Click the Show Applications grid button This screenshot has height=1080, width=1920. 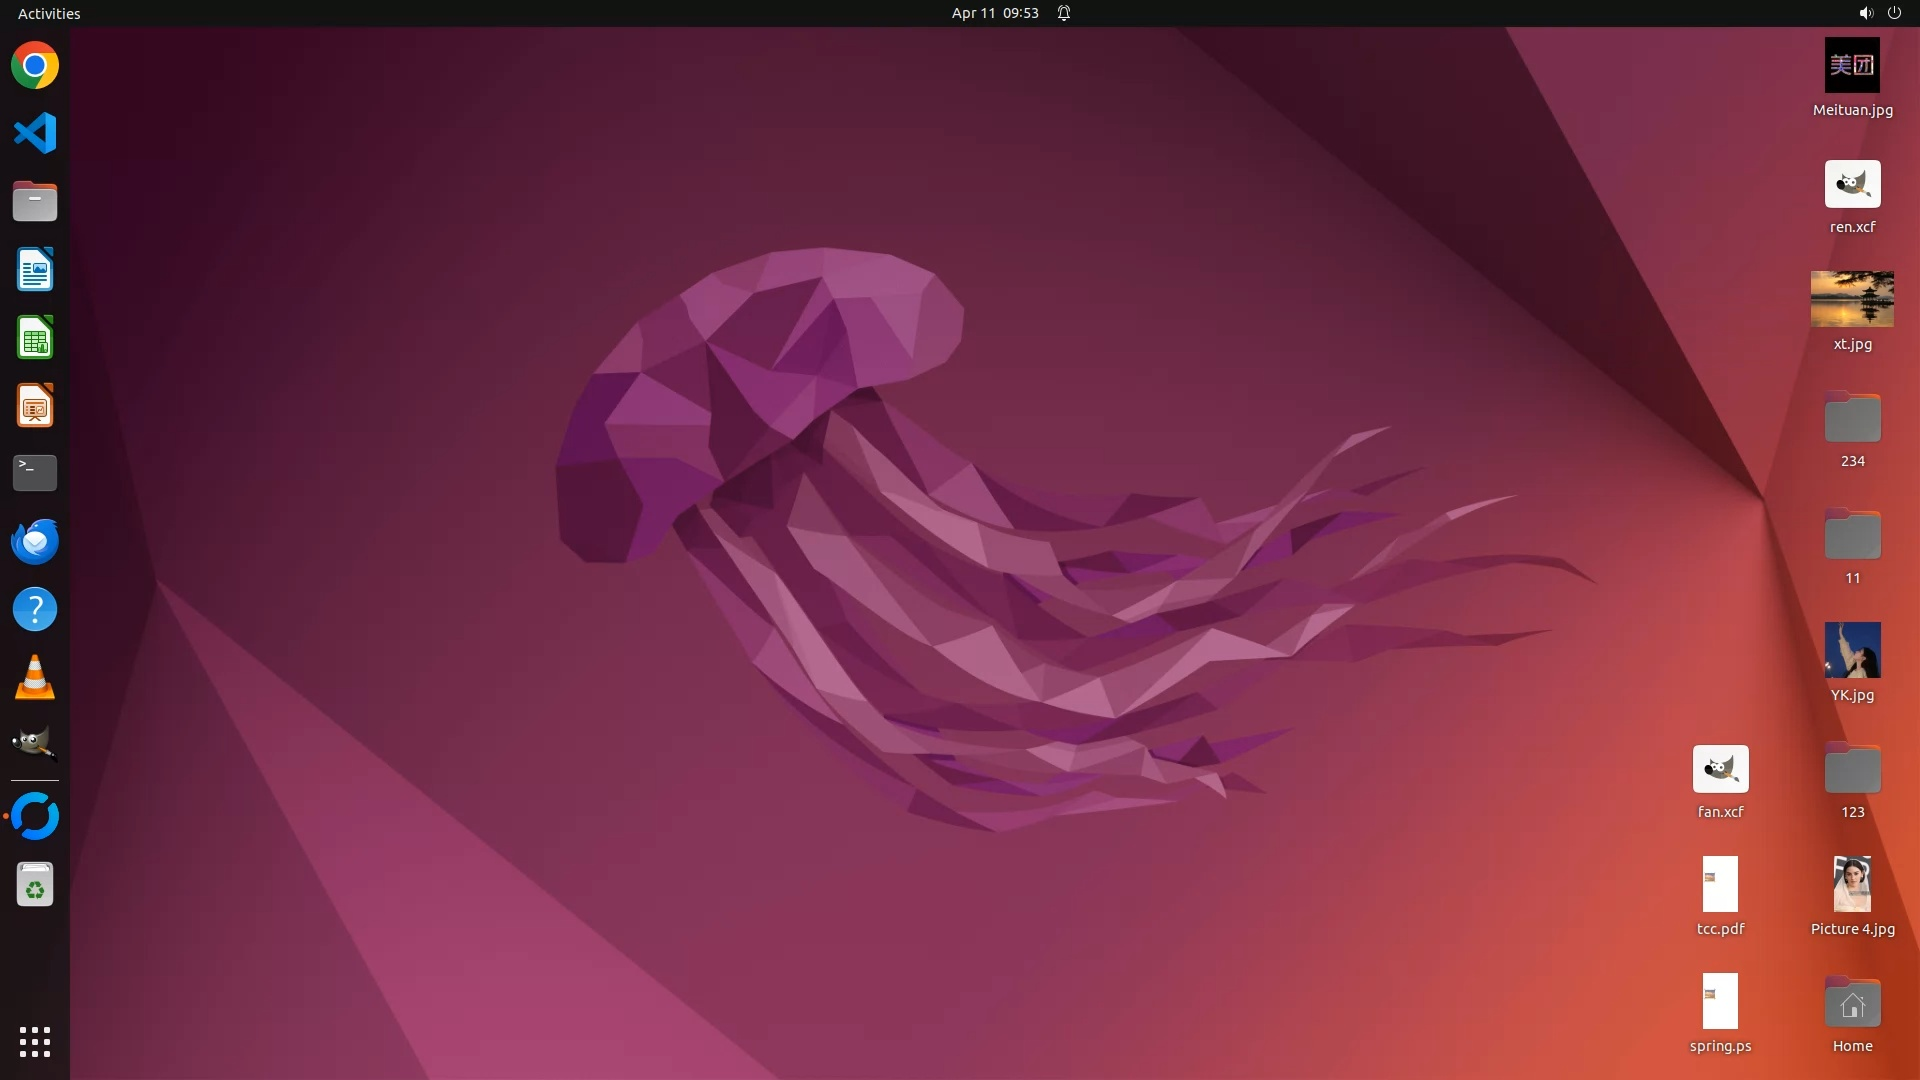[35, 1042]
